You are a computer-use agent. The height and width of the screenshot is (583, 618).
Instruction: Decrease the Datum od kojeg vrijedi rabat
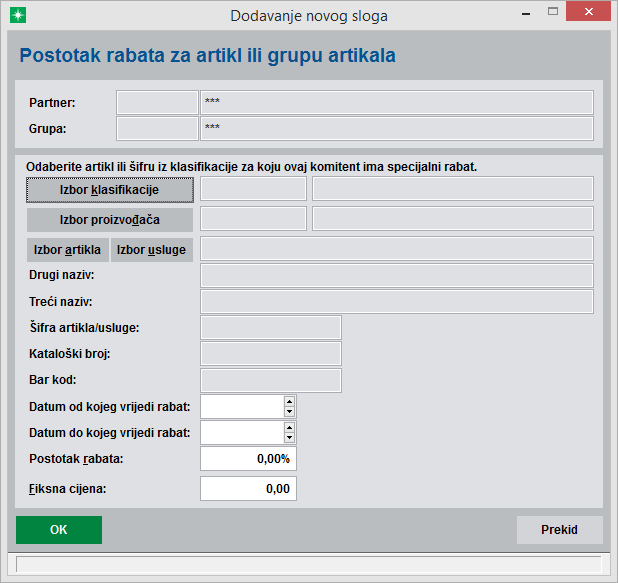[289, 412]
